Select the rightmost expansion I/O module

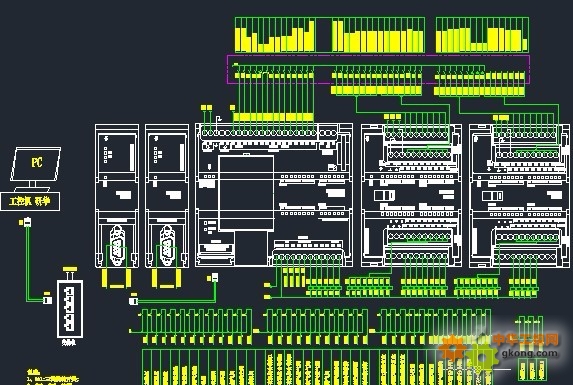(x=519, y=195)
